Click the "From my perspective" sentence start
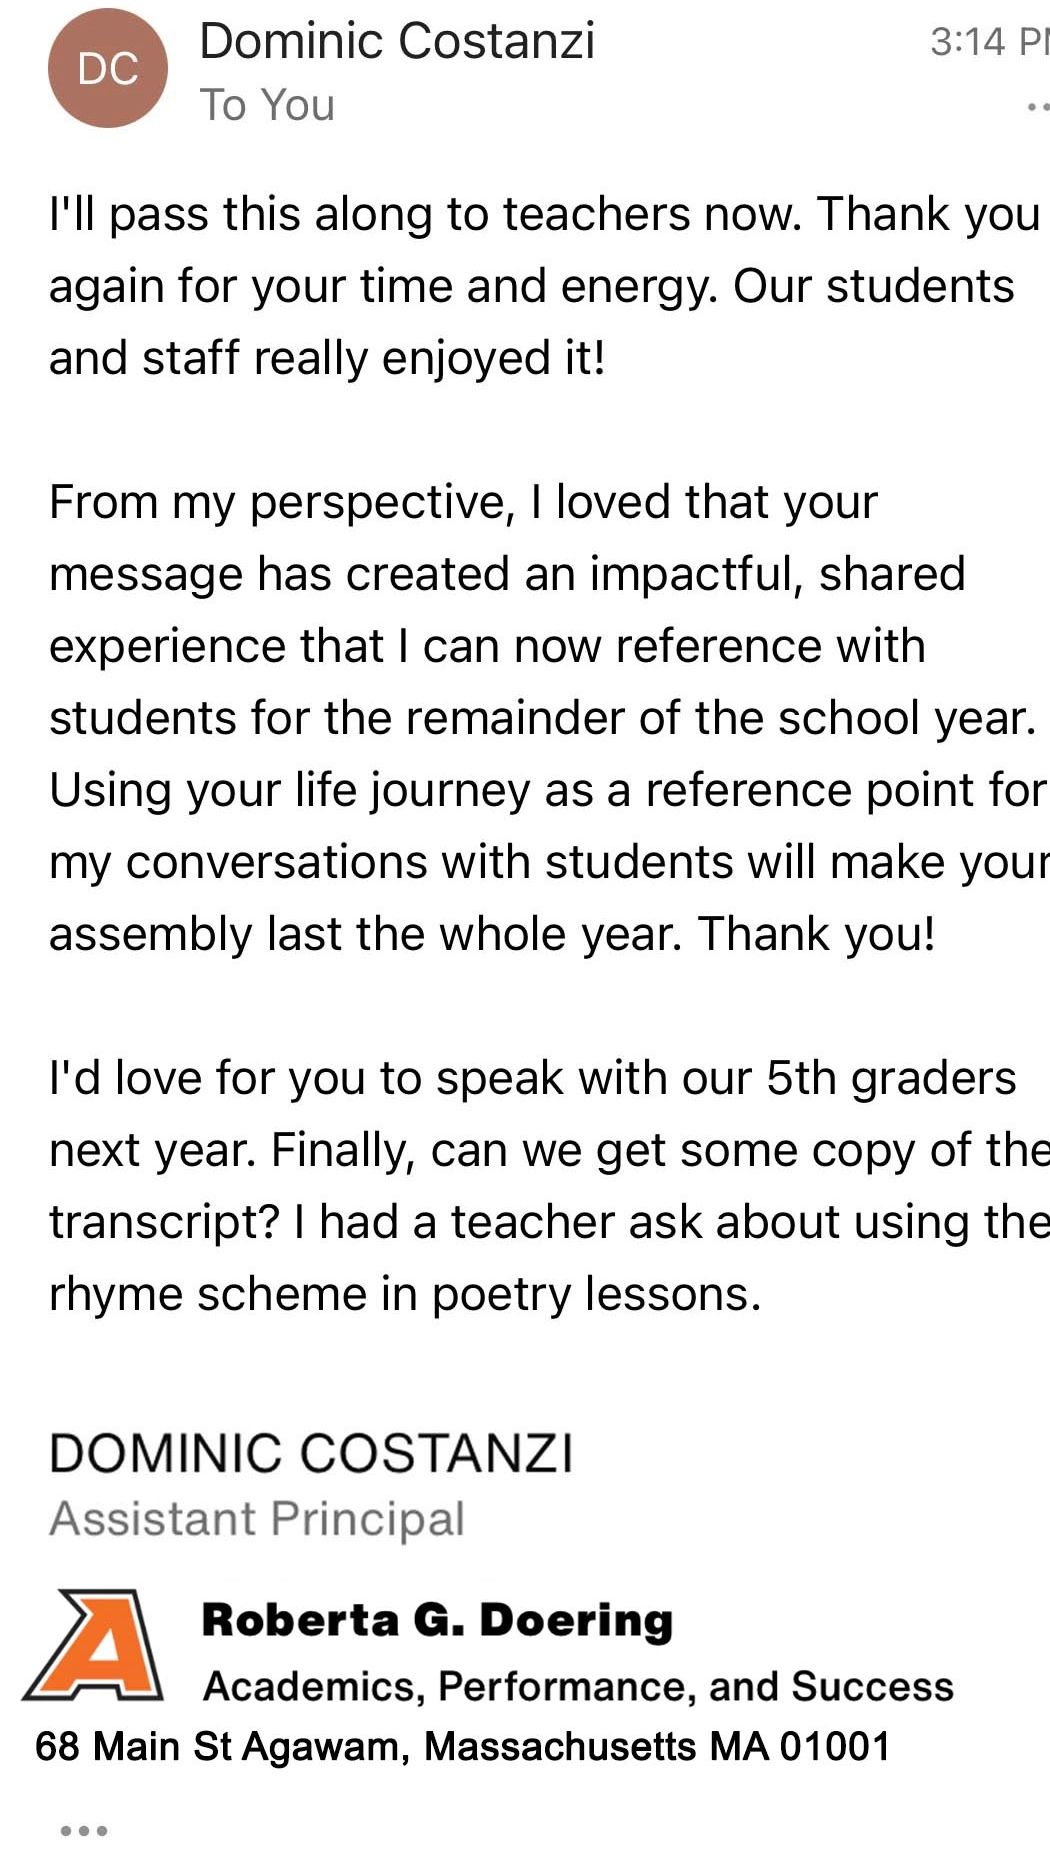The height and width of the screenshot is (1867, 1050). click(280, 502)
